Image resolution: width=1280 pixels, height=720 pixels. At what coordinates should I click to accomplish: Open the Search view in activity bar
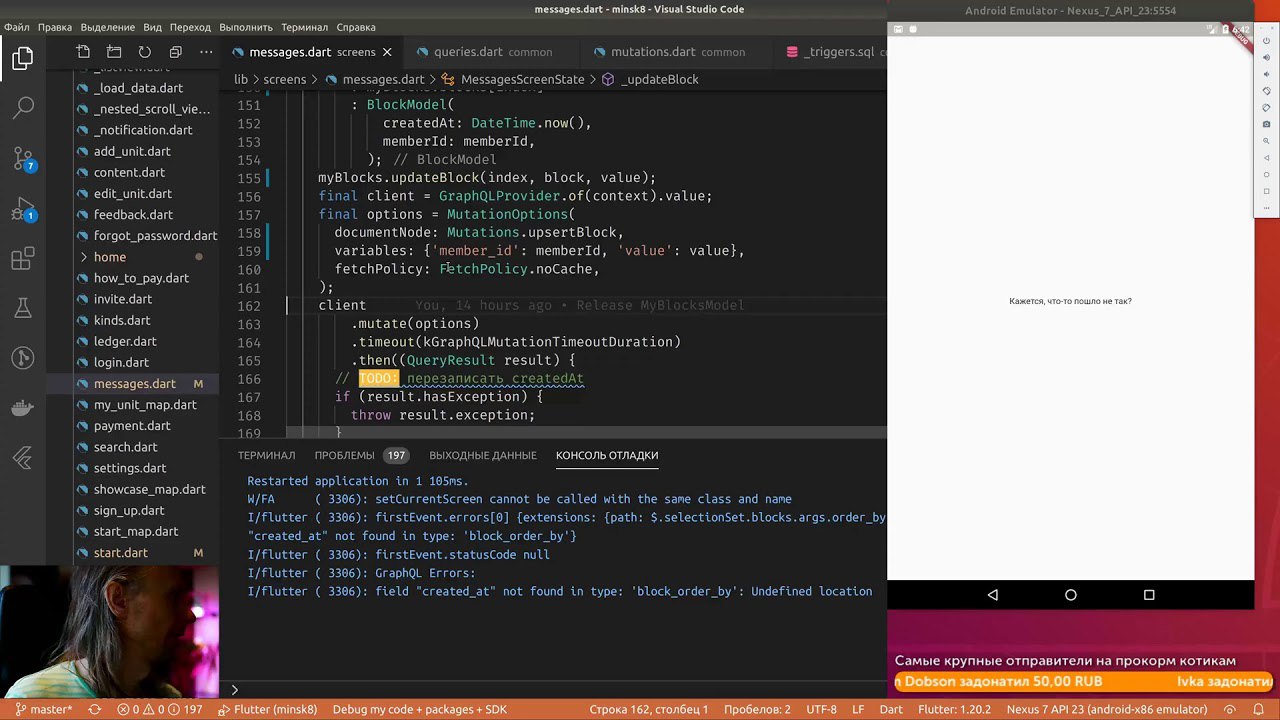click(x=23, y=108)
